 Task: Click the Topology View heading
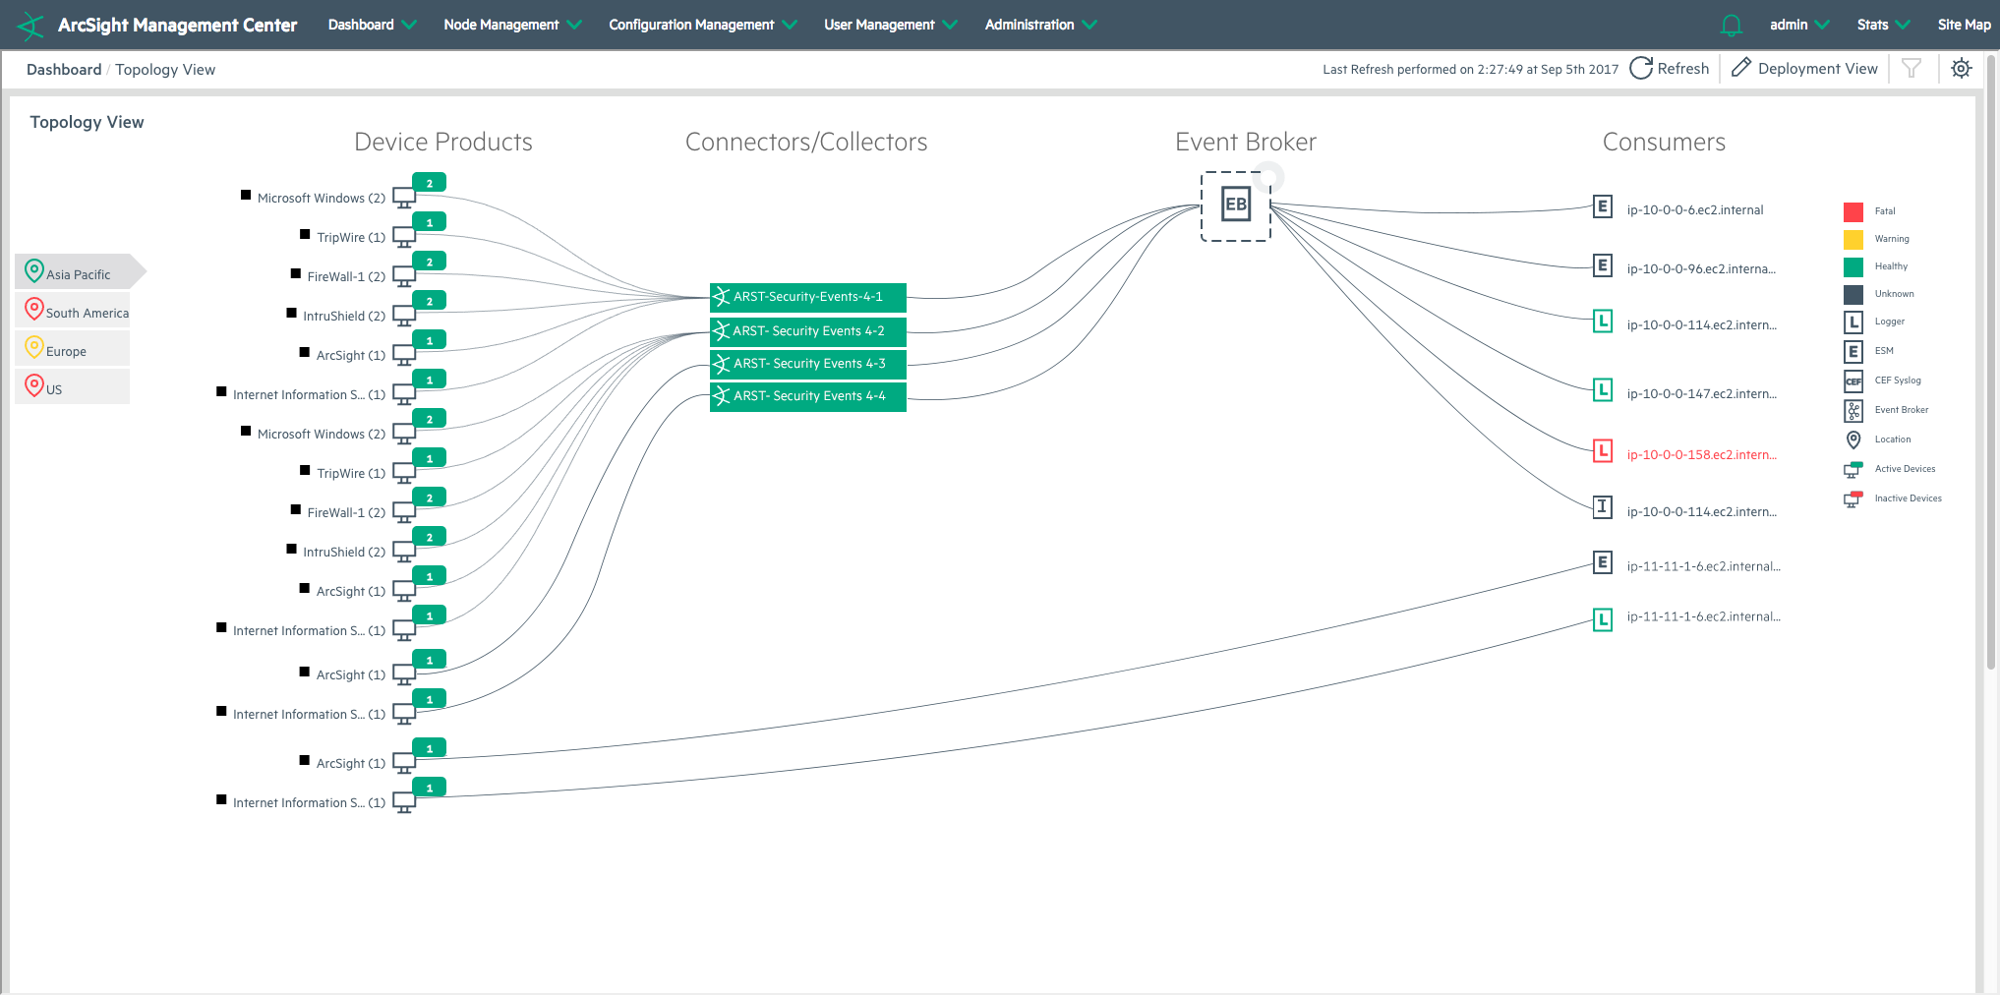coord(87,122)
